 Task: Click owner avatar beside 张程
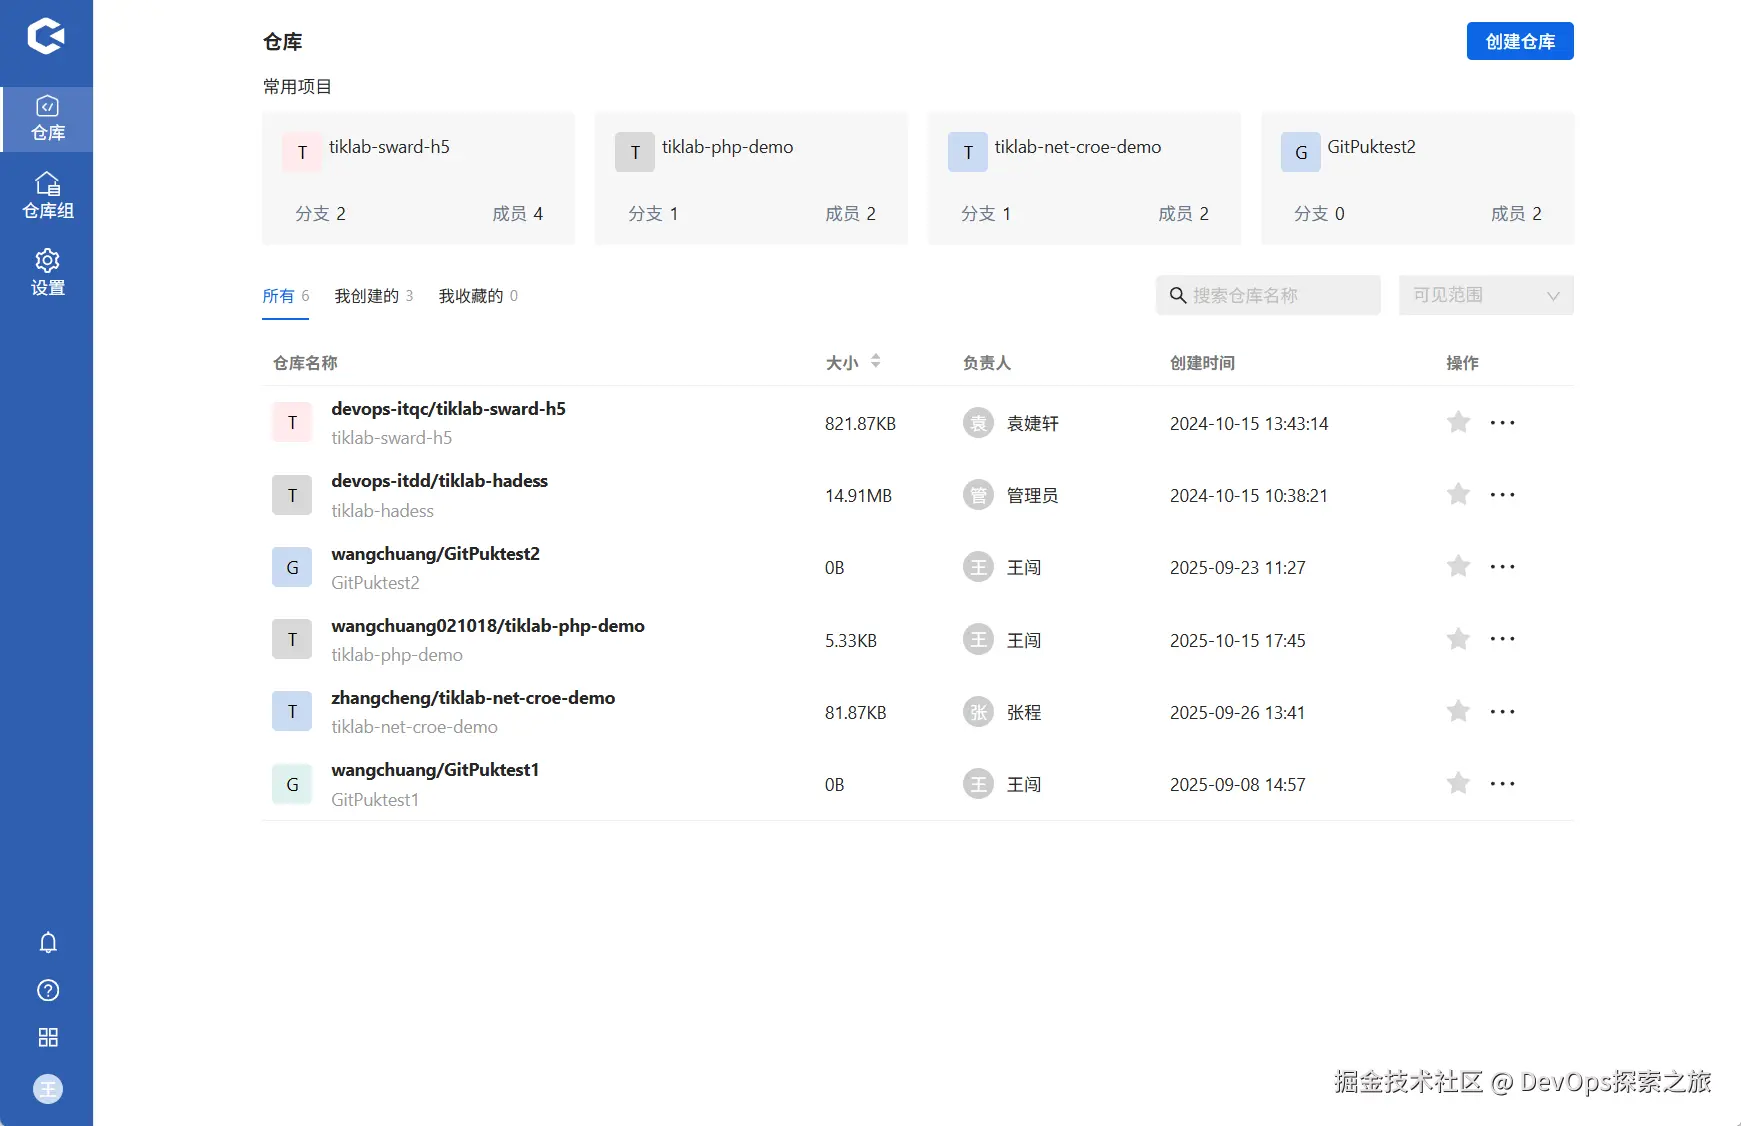[978, 712]
